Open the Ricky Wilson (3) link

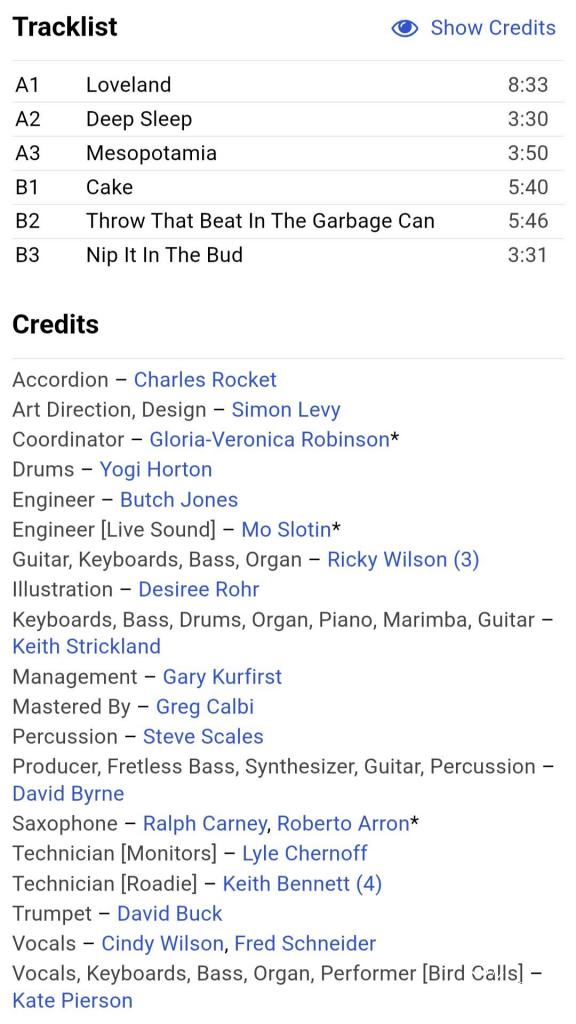pyautogui.click(x=403, y=560)
